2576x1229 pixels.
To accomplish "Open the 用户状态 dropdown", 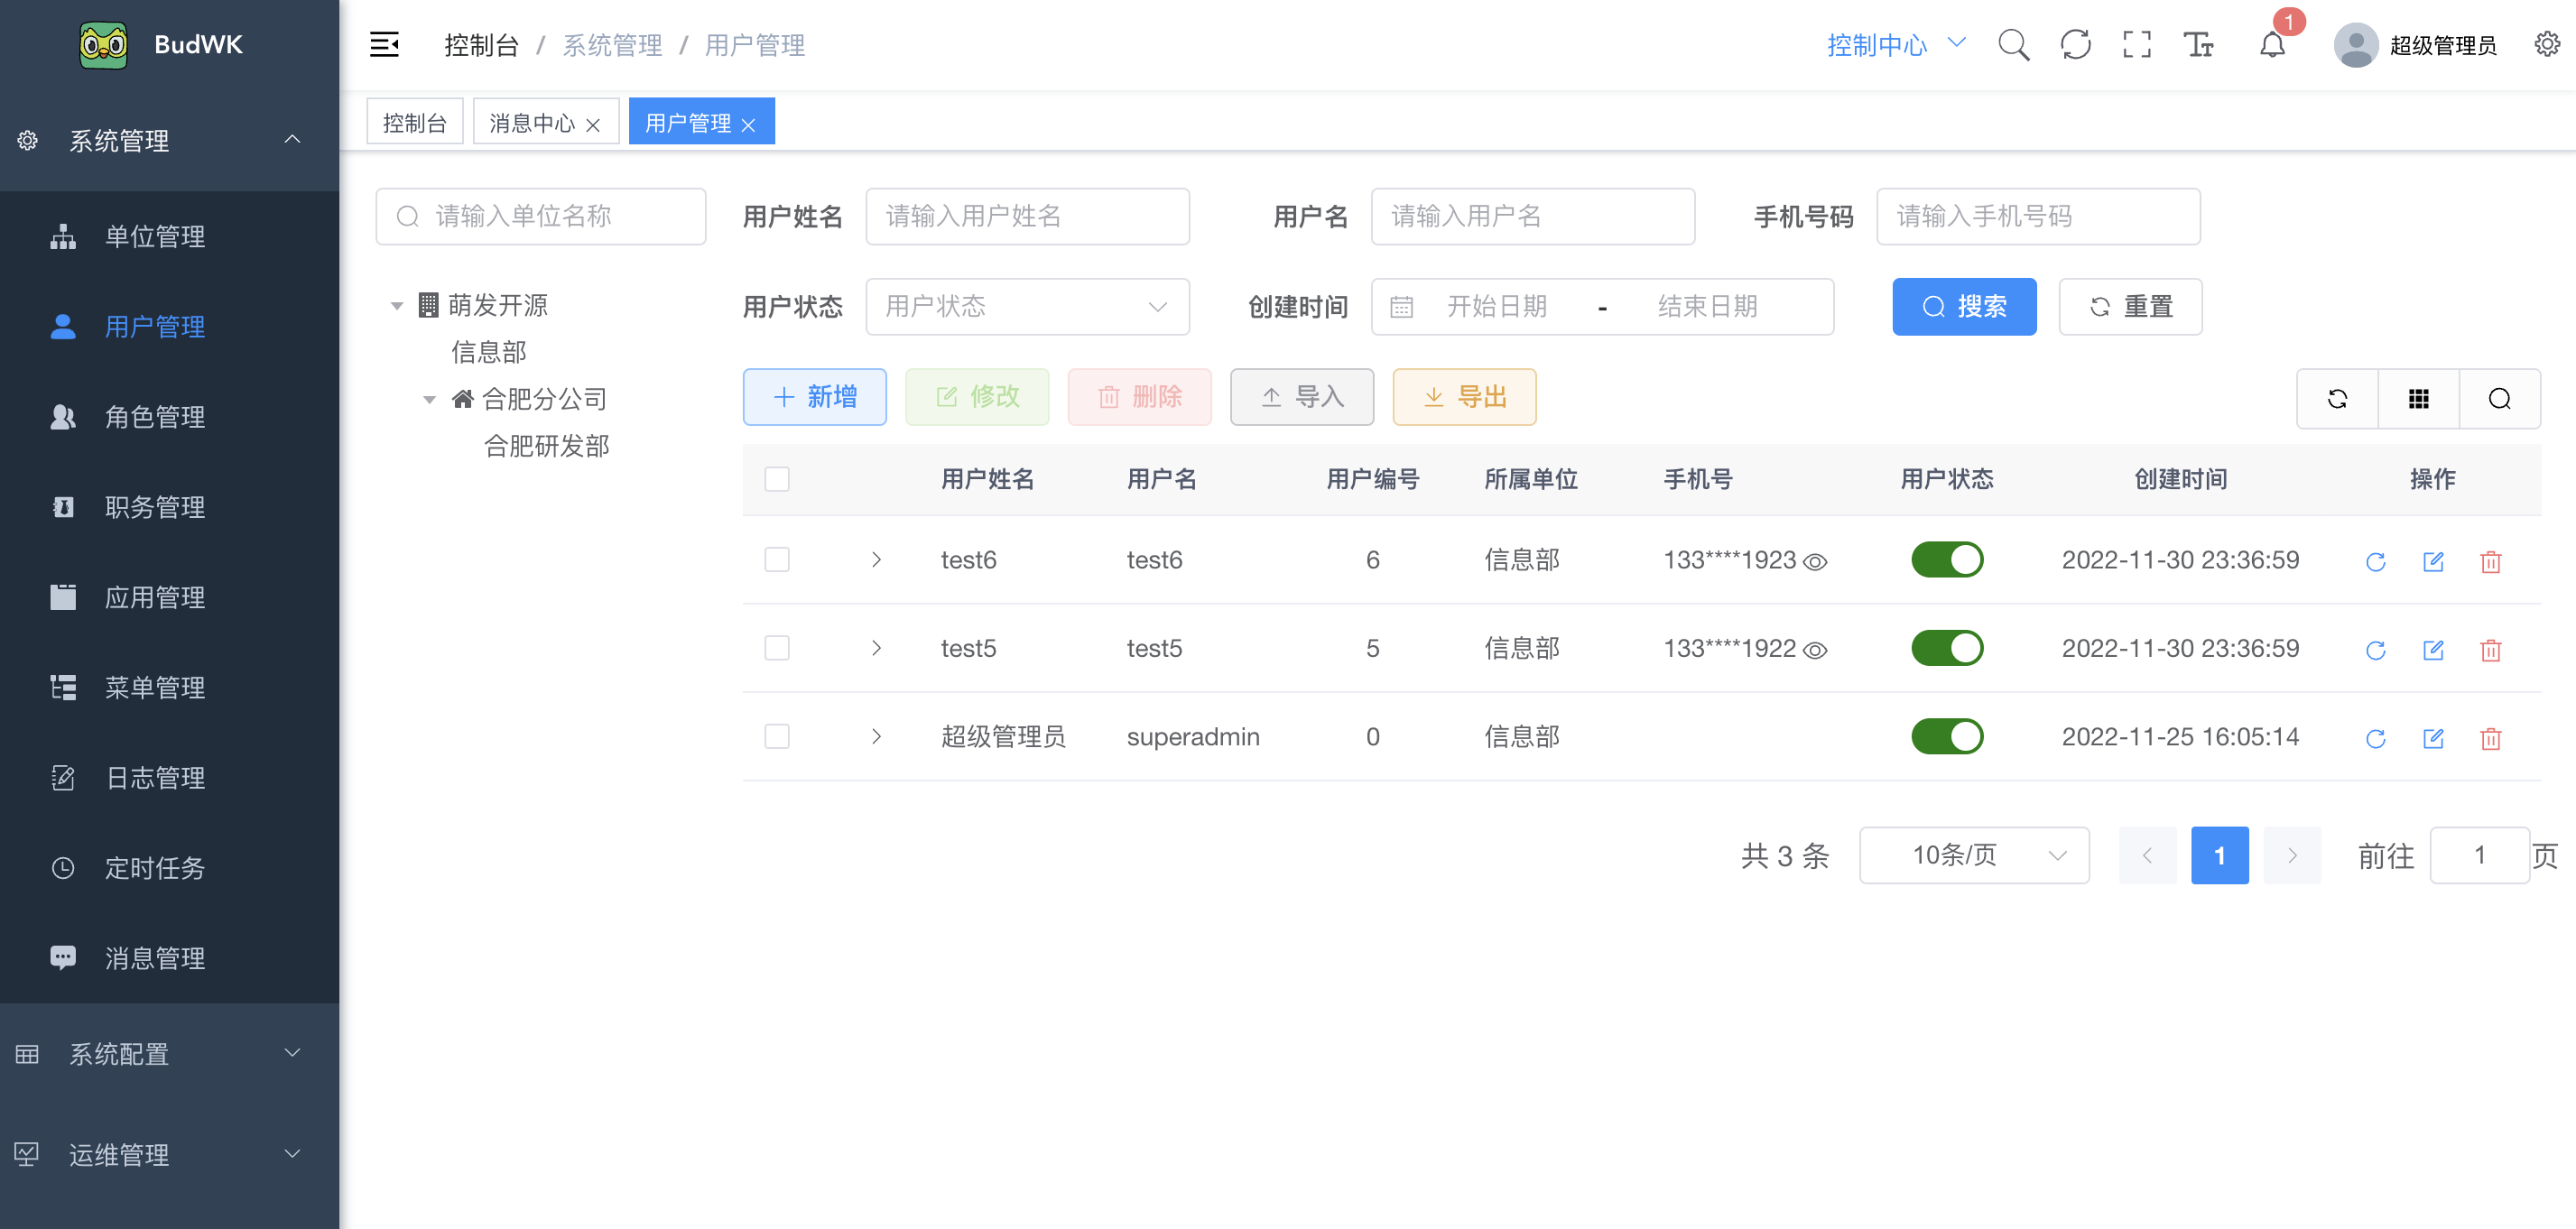I will tap(1027, 306).
